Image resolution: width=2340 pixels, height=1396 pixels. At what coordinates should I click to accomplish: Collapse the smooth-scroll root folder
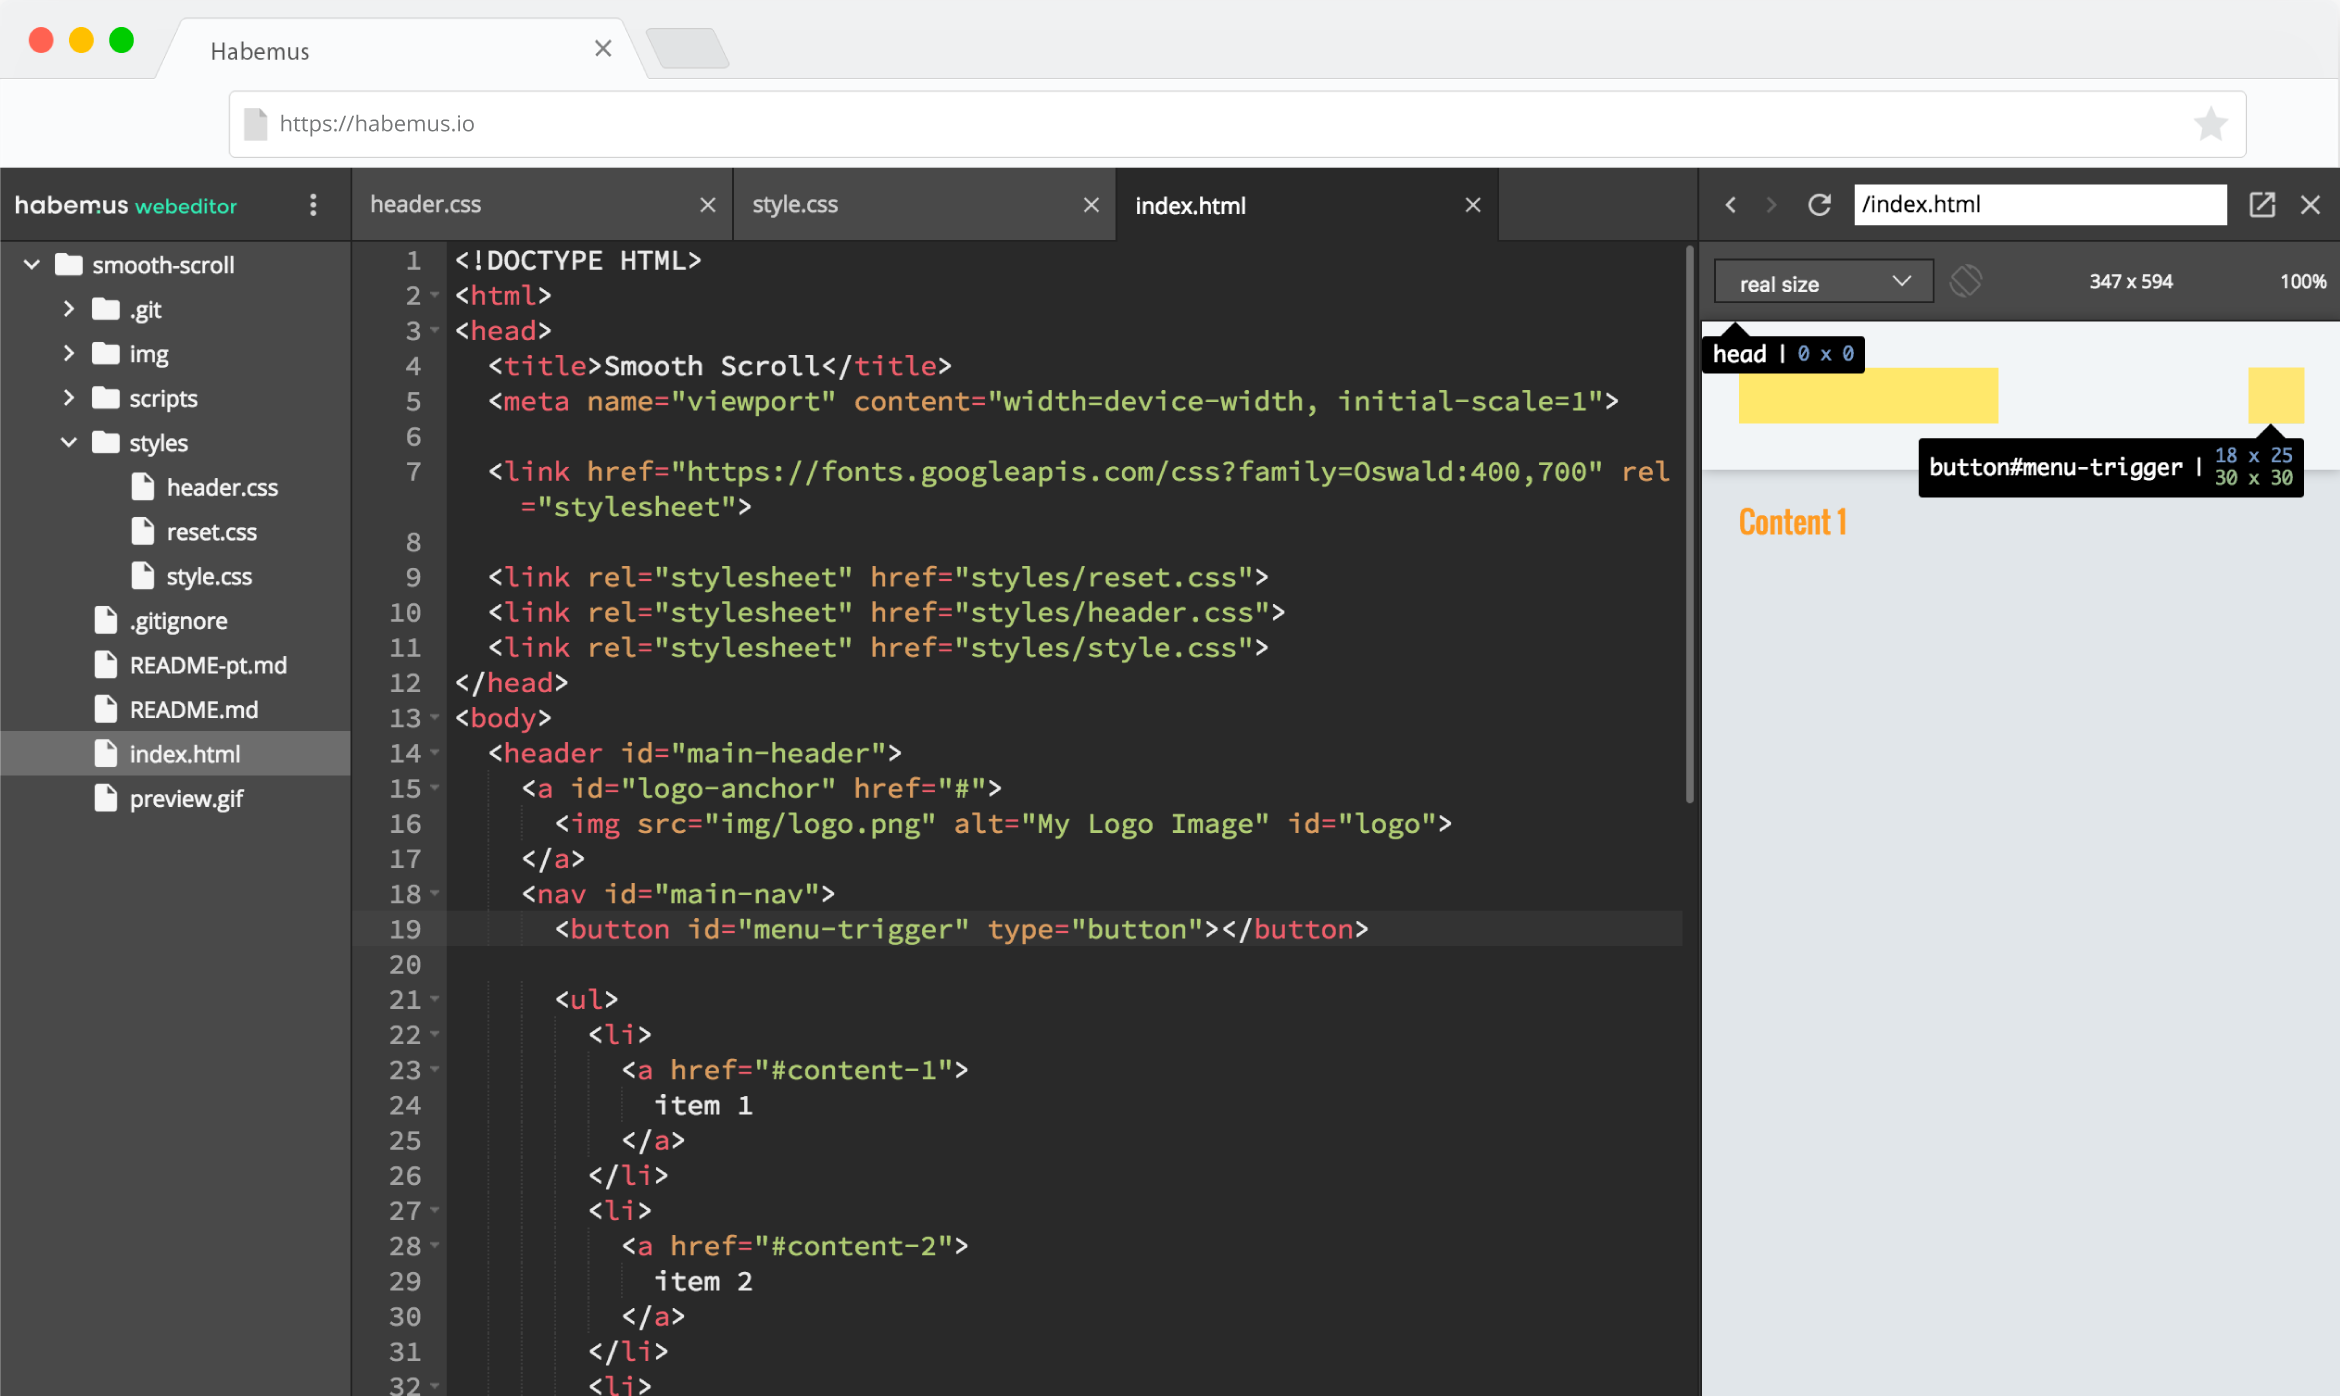tap(32, 265)
